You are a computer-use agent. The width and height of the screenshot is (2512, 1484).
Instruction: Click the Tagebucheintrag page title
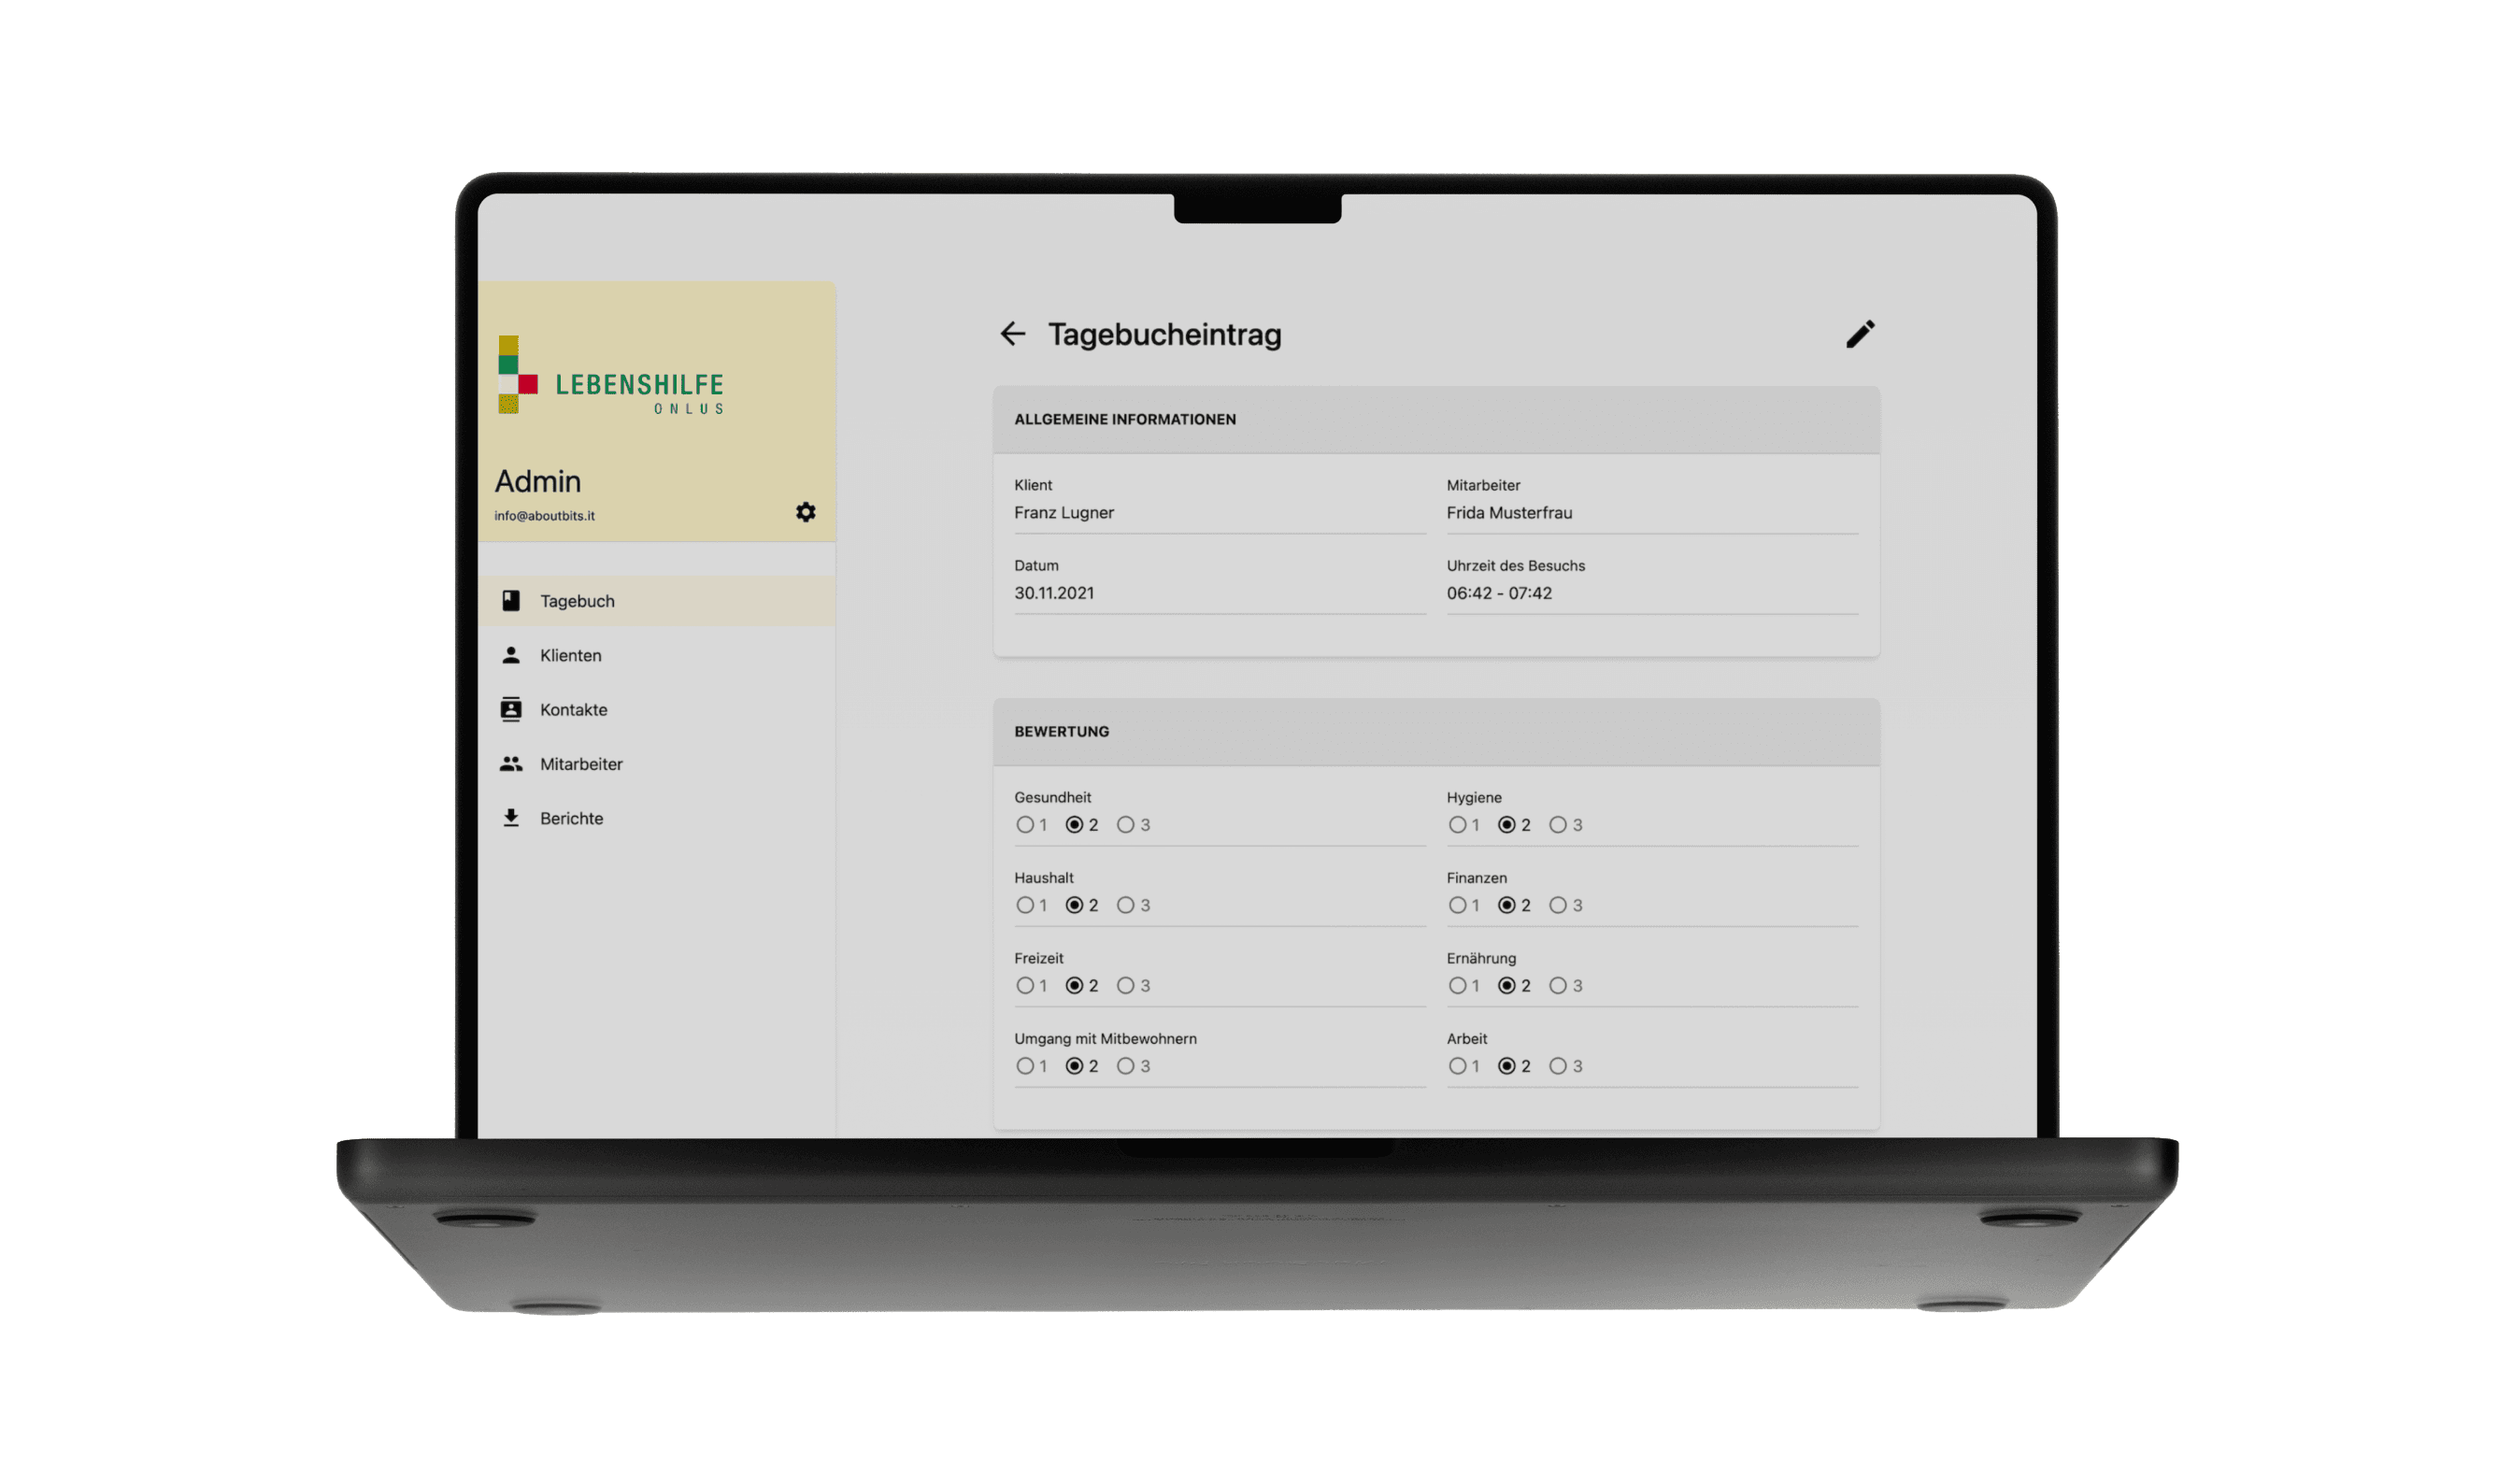click(1165, 334)
